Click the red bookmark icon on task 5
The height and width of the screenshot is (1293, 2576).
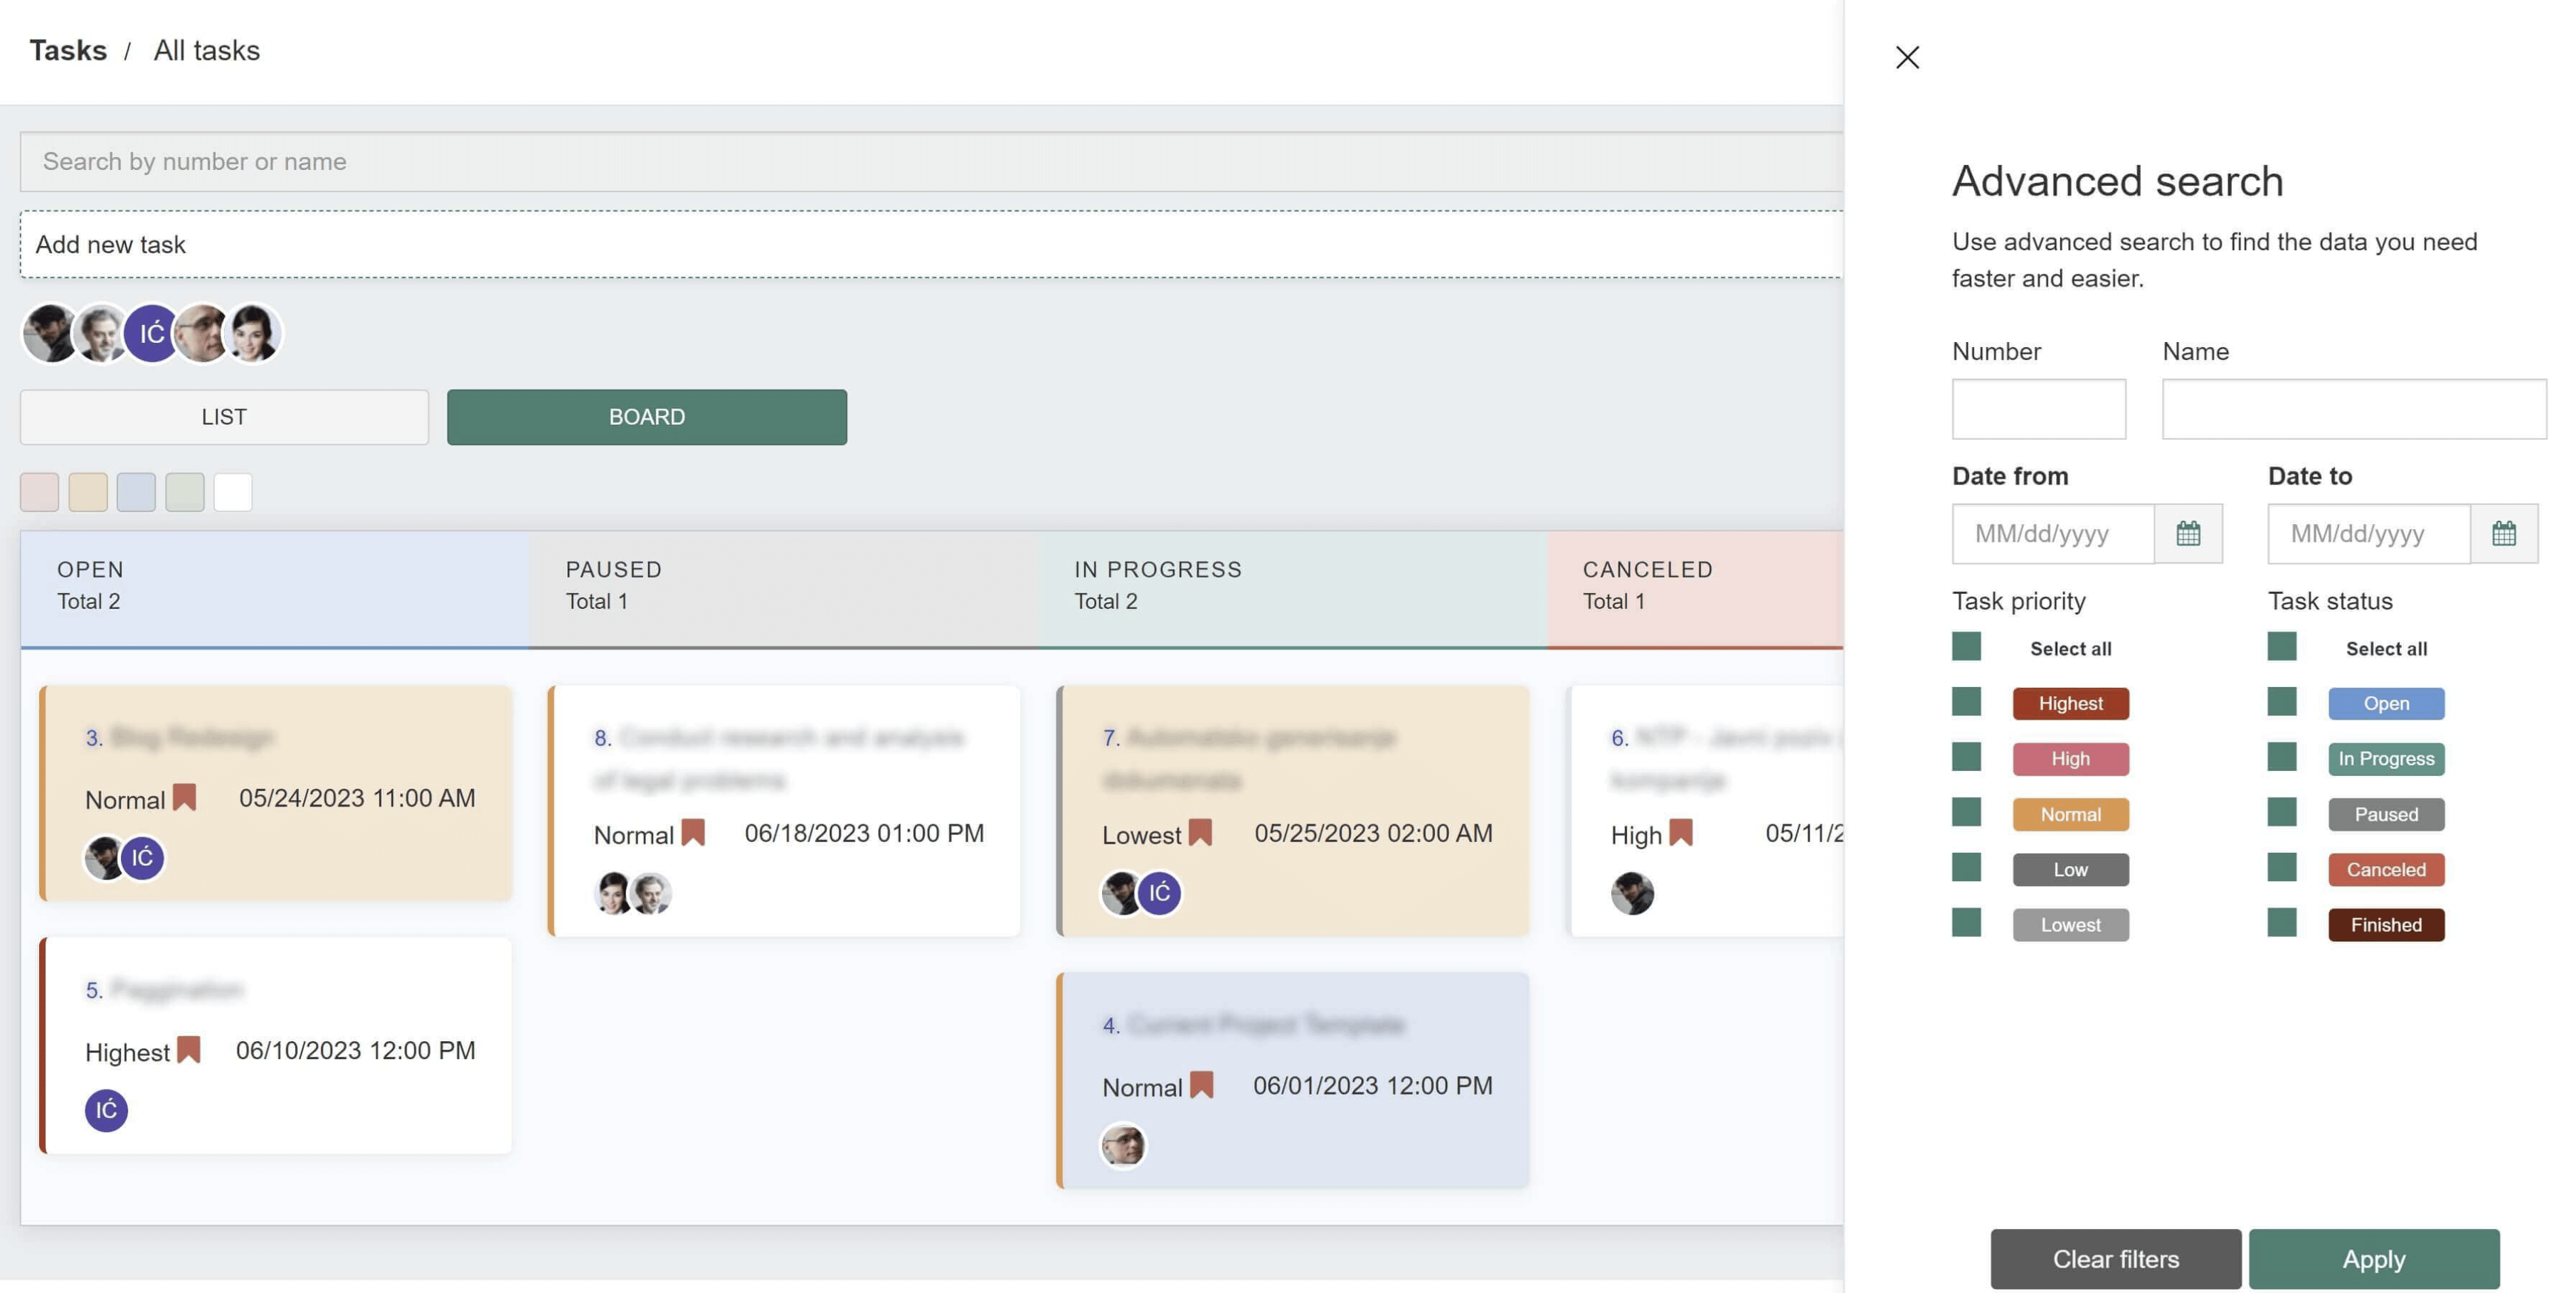[188, 1049]
